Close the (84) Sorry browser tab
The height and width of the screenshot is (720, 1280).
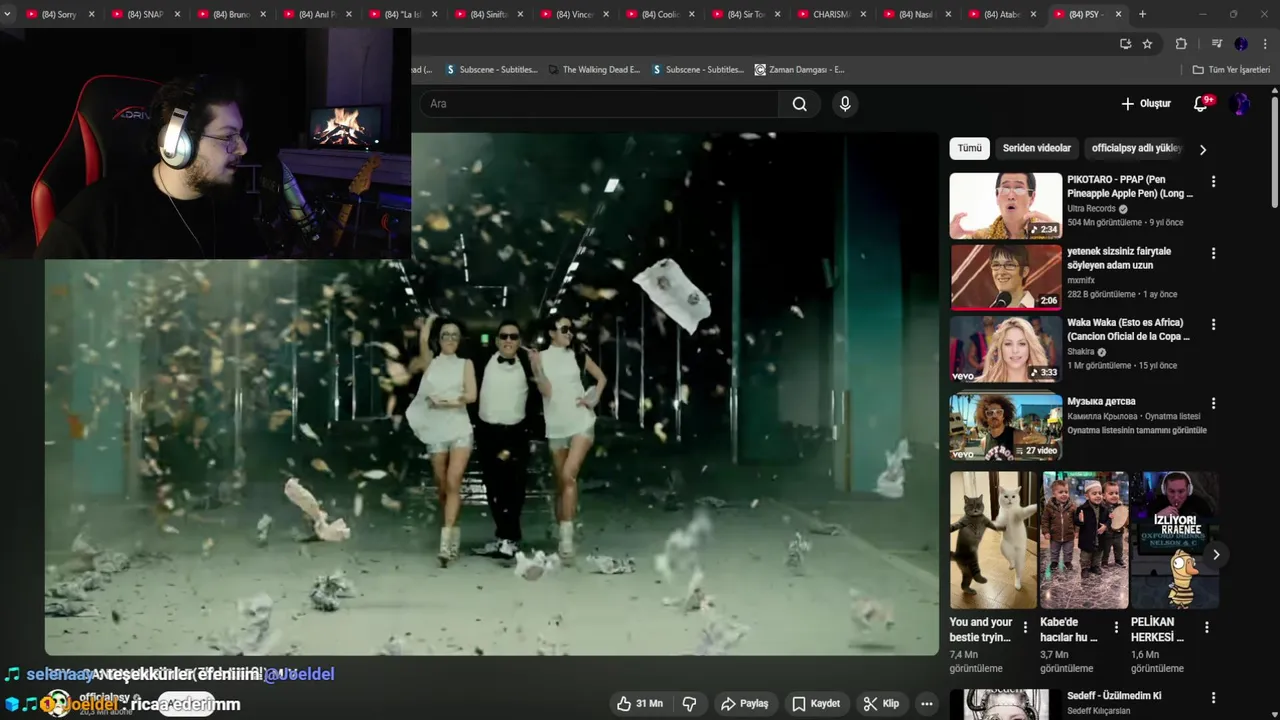click(92, 14)
